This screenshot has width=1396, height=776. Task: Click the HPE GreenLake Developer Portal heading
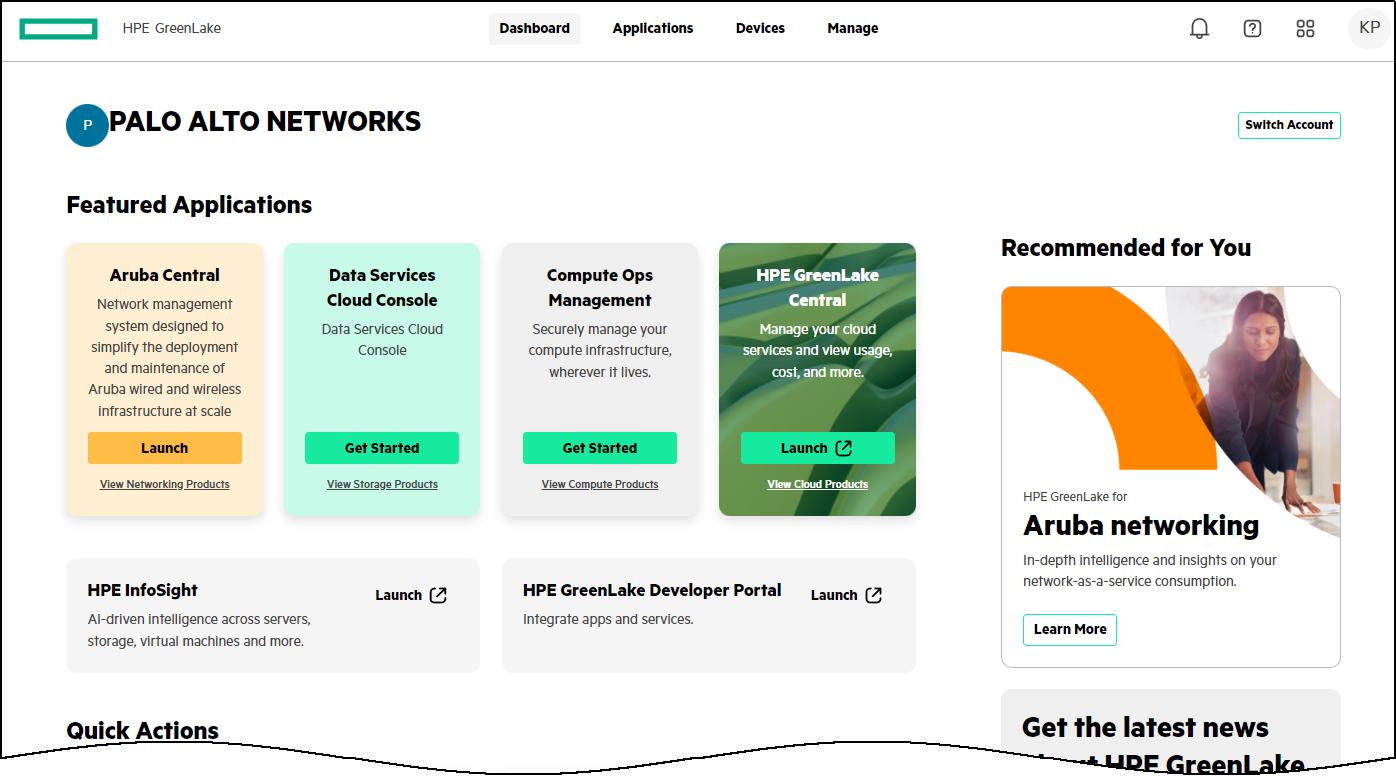[652, 590]
